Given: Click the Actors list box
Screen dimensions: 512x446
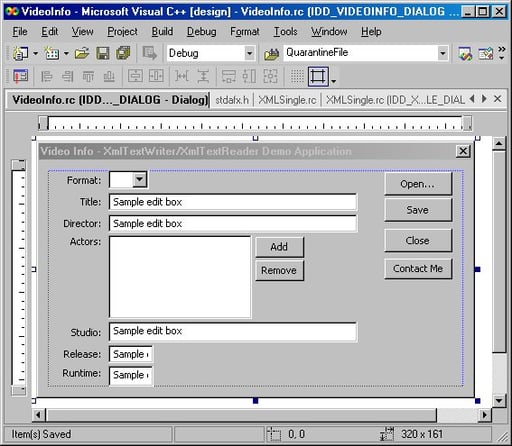Looking at the screenshot, I should click(x=180, y=277).
